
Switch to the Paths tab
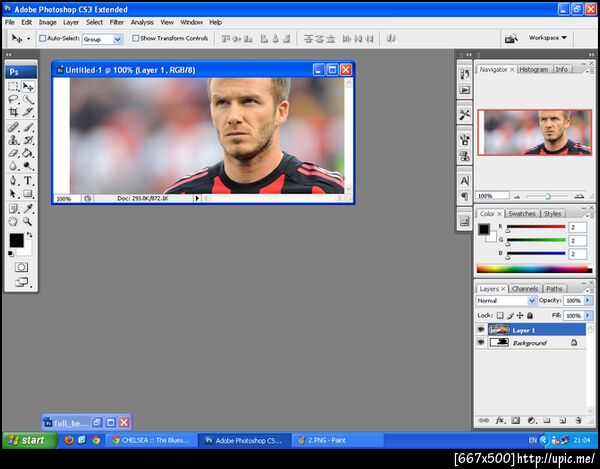(x=554, y=288)
